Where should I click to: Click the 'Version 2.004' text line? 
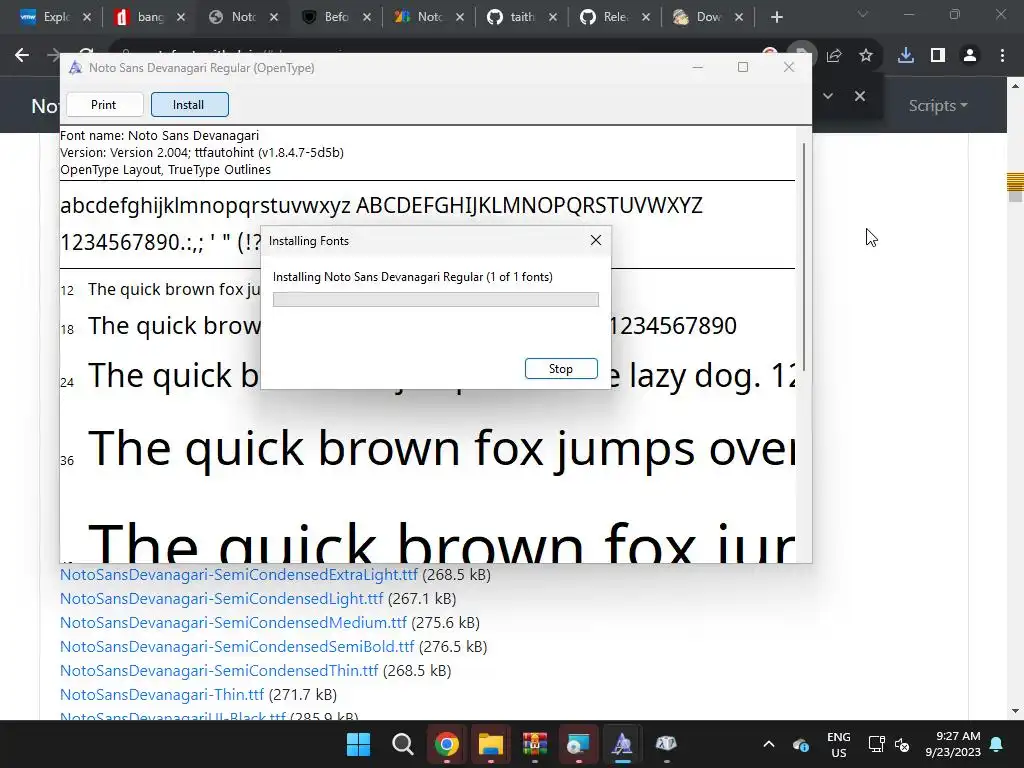coord(202,153)
